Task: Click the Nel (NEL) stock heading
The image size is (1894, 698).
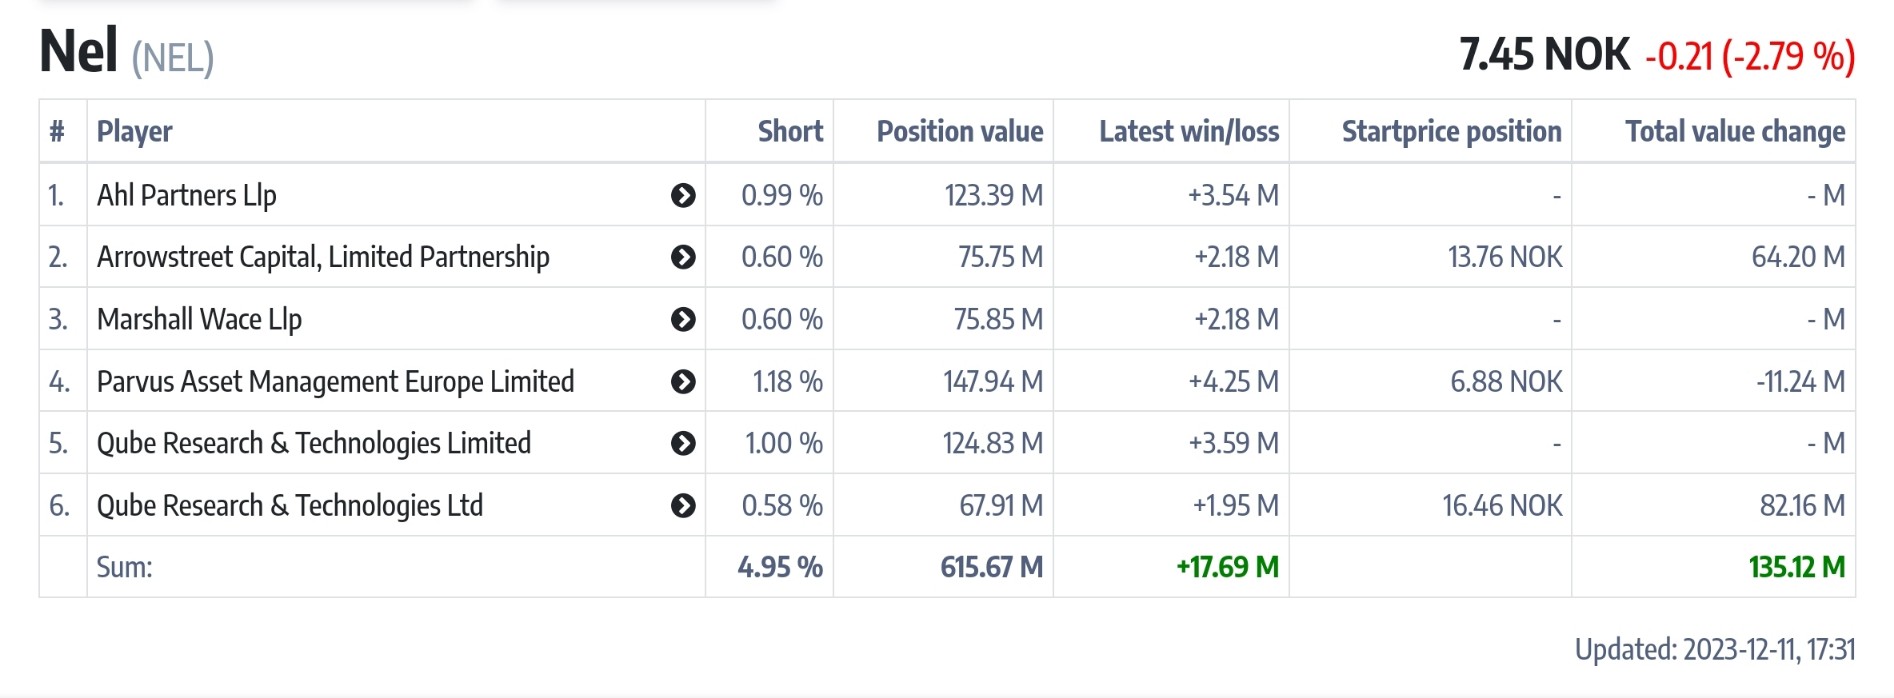Action: coord(126,52)
